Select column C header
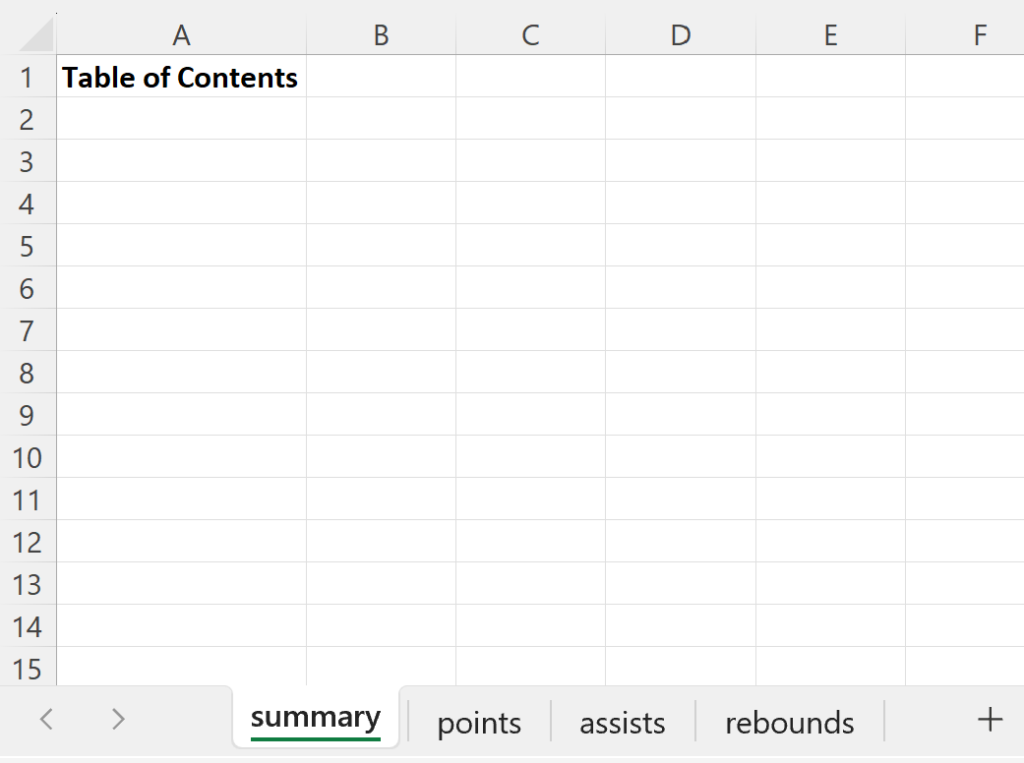 [530, 35]
